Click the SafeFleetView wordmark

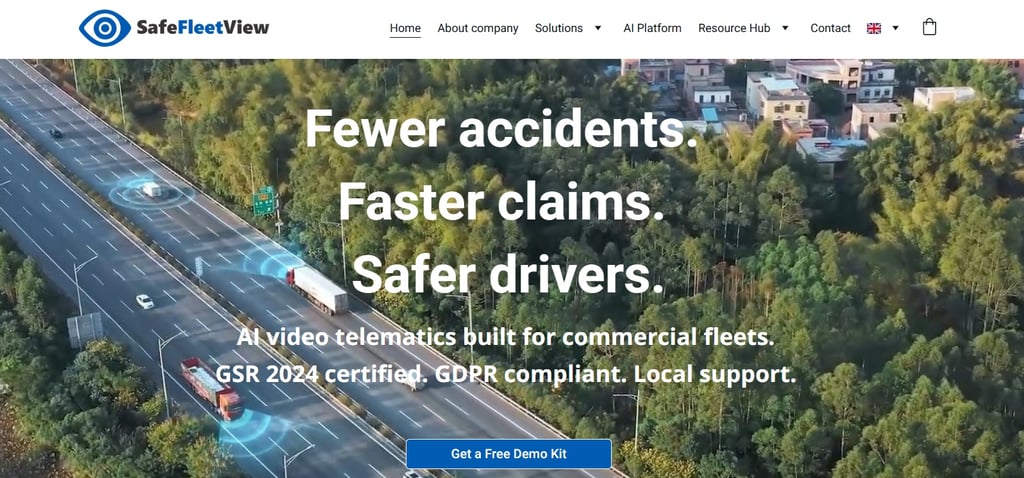point(202,27)
